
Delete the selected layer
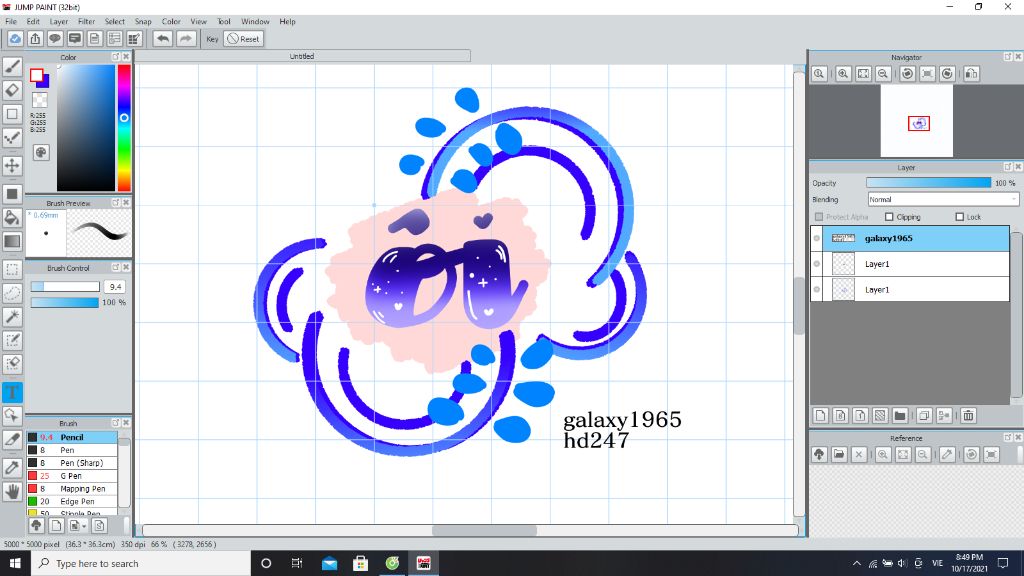pos(968,415)
